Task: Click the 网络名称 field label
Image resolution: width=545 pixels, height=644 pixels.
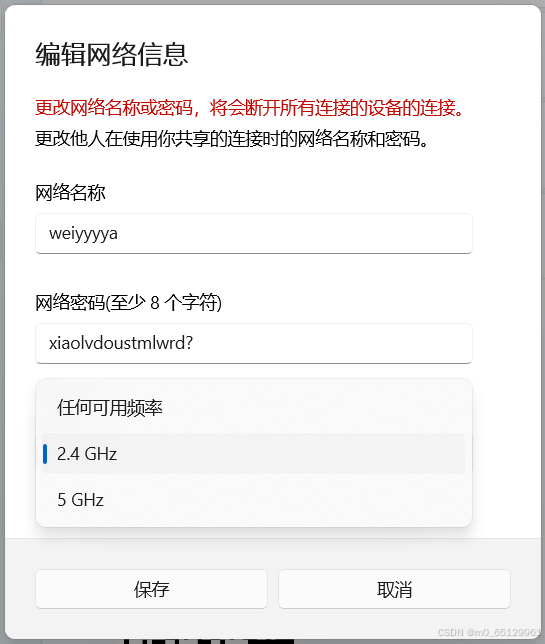Action: pyautogui.click(x=70, y=193)
